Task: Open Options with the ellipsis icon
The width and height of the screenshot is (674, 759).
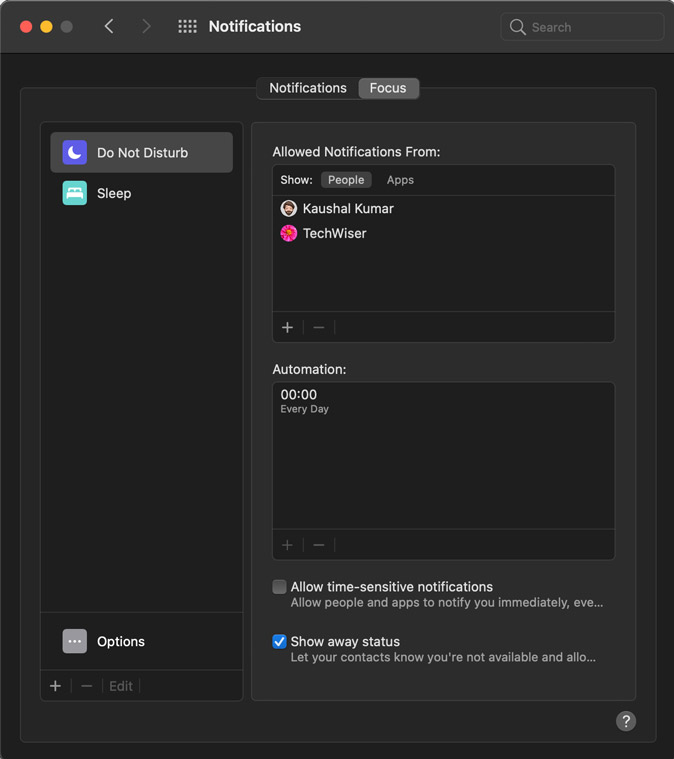Action: pos(75,641)
